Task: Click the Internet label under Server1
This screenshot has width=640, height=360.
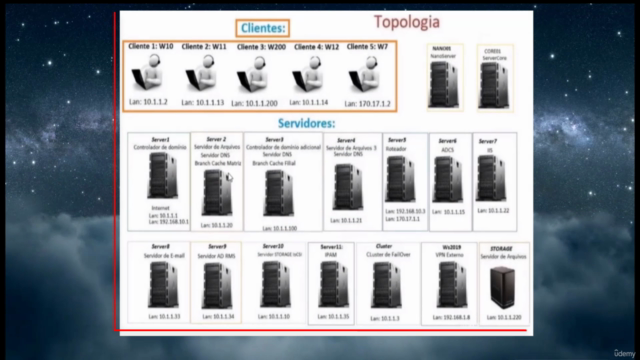Action: 160,208
